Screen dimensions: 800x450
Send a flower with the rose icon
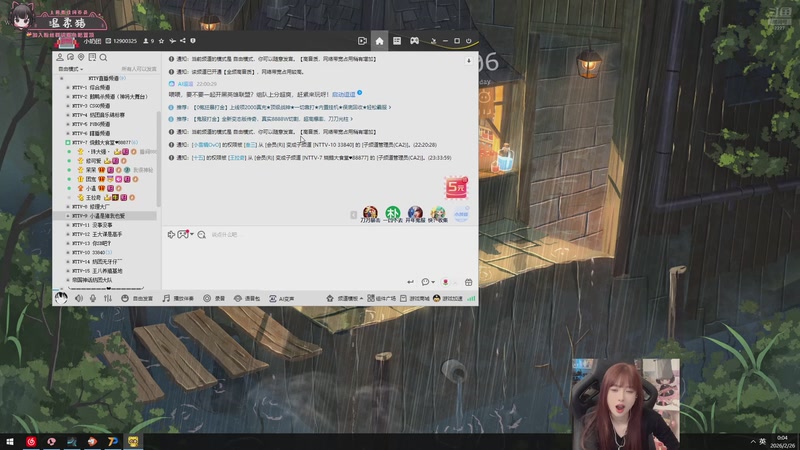[x=445, y=282]
